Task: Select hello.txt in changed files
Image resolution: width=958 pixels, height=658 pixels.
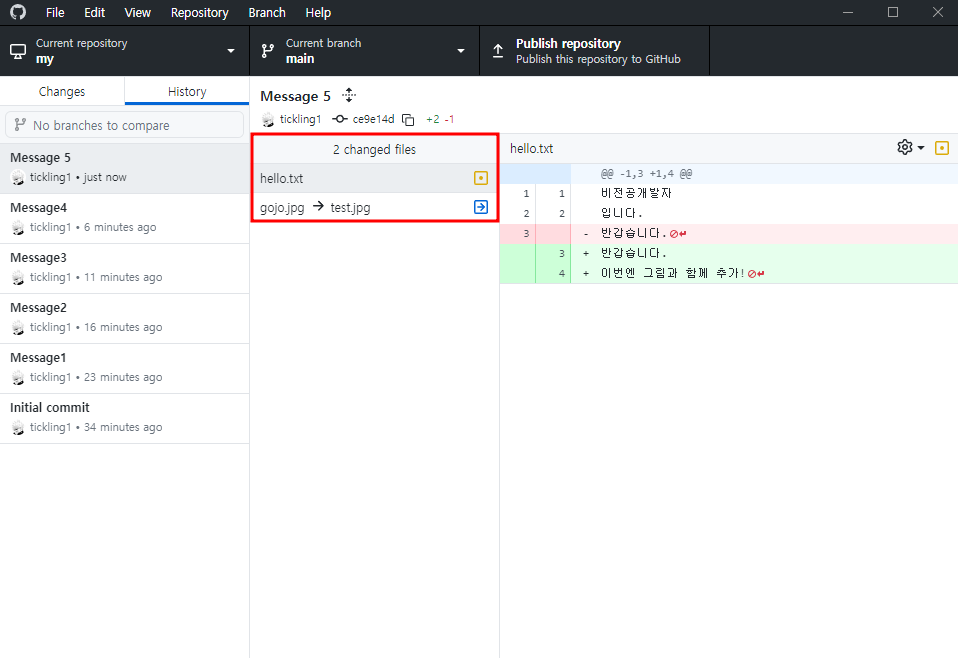Action: pos(374,178)
